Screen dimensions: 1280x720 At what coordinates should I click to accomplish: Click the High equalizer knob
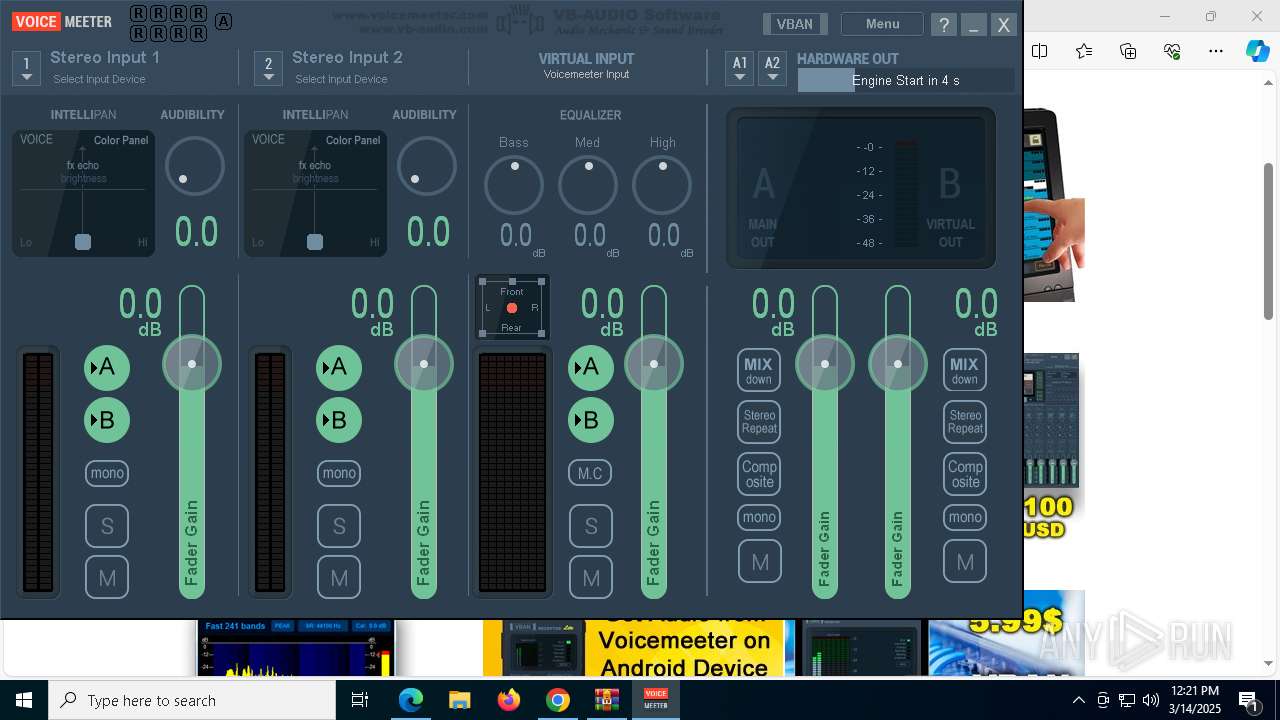click(x=662, y=185)
